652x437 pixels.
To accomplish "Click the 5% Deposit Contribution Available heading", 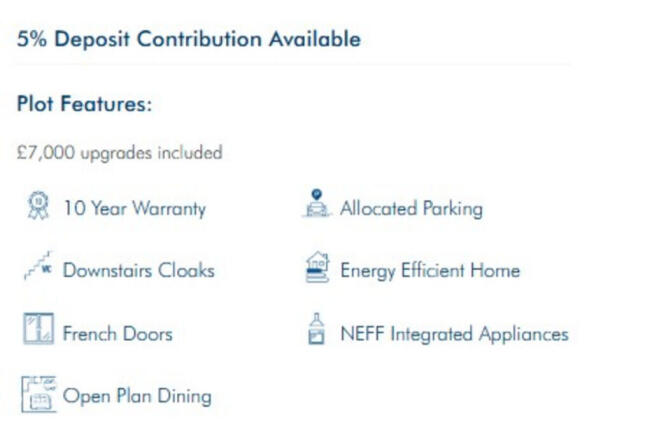I will coord(189,40).
